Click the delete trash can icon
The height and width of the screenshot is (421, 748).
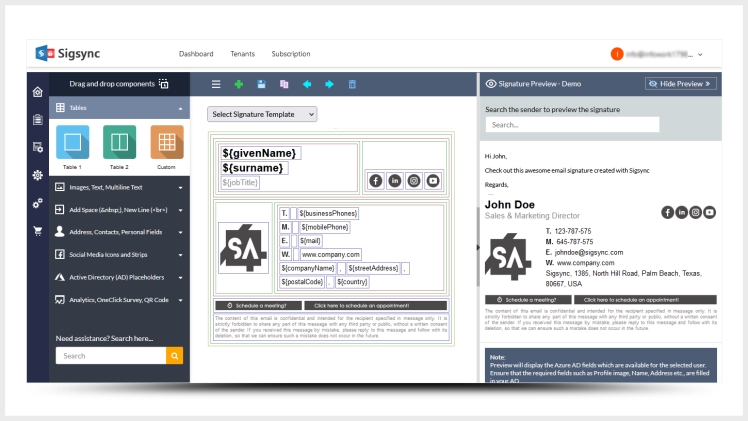pyautogui.click(x=352, y=85)
